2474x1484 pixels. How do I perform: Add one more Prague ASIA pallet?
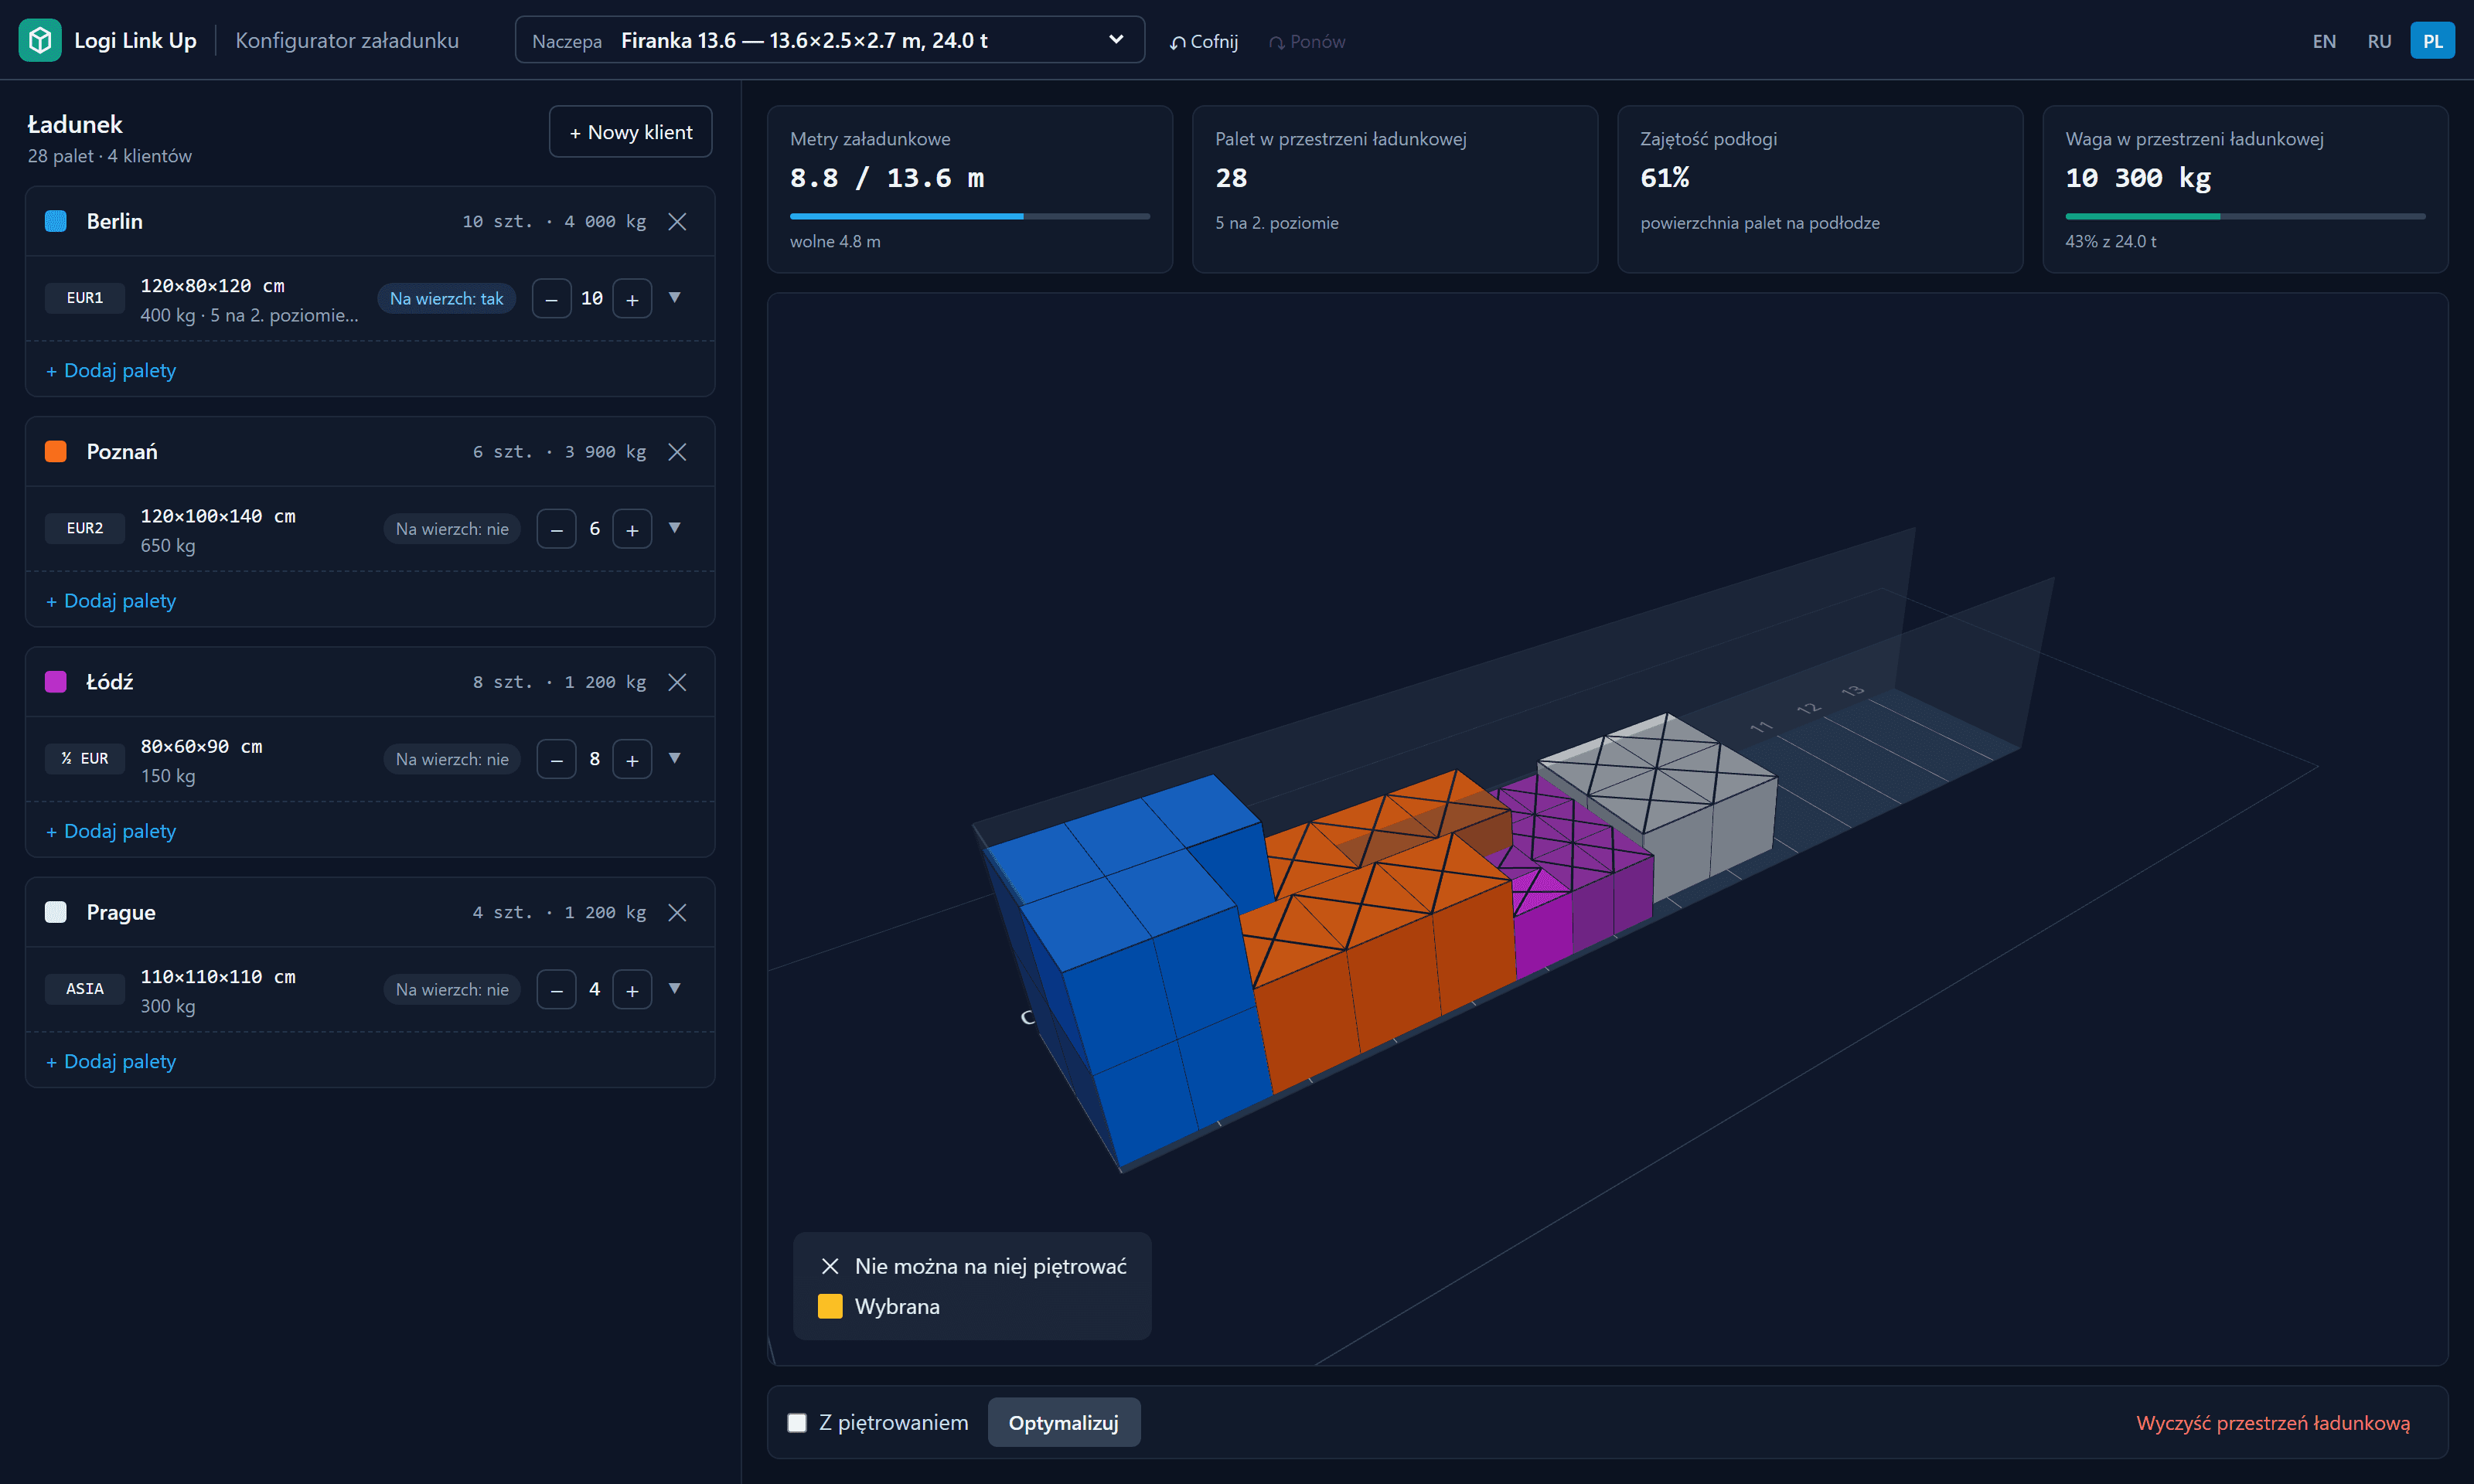click(x=632, y=990)
